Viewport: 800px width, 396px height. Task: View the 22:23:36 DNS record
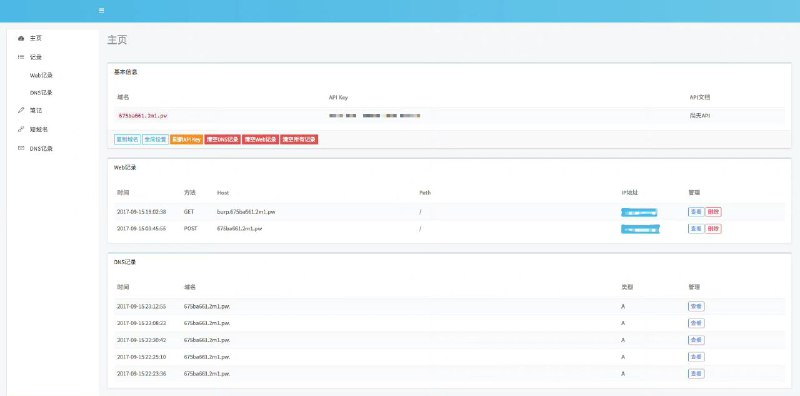(x=696, y=374)
